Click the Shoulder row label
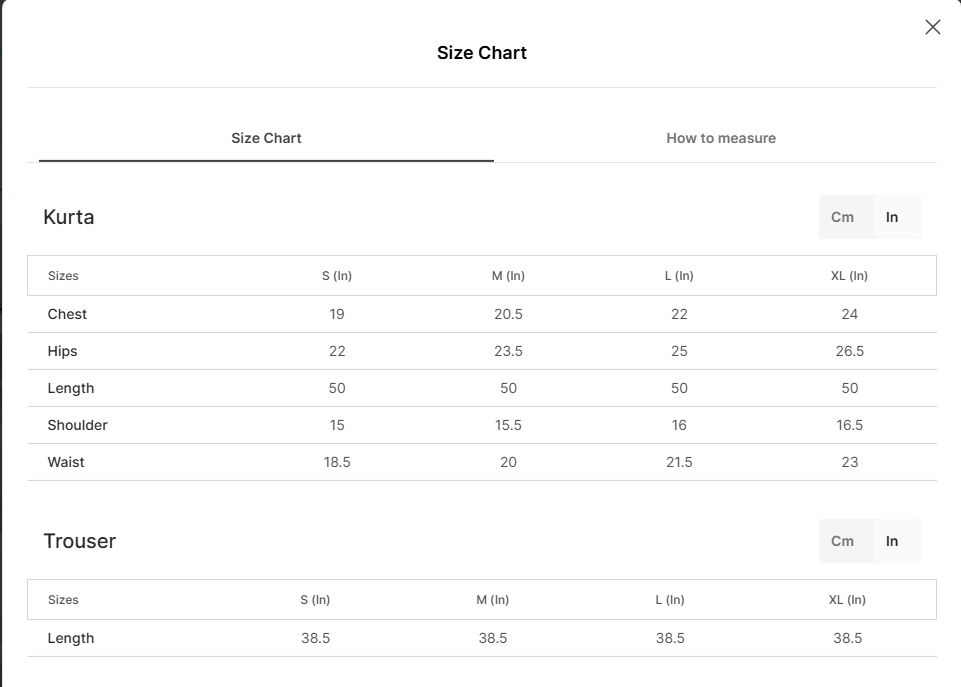961x687 pixels. tap(77, 425)
